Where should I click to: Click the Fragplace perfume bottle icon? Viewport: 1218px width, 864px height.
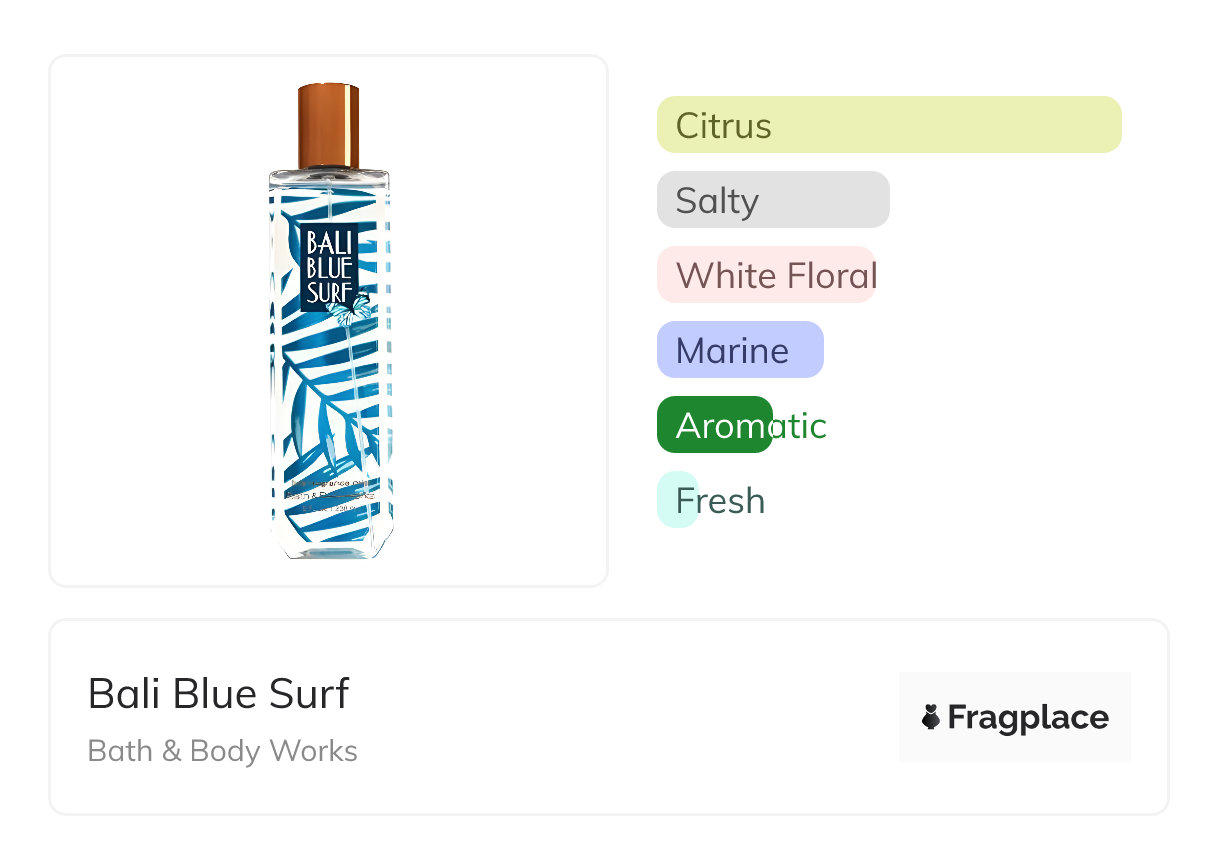pos(931,717)
